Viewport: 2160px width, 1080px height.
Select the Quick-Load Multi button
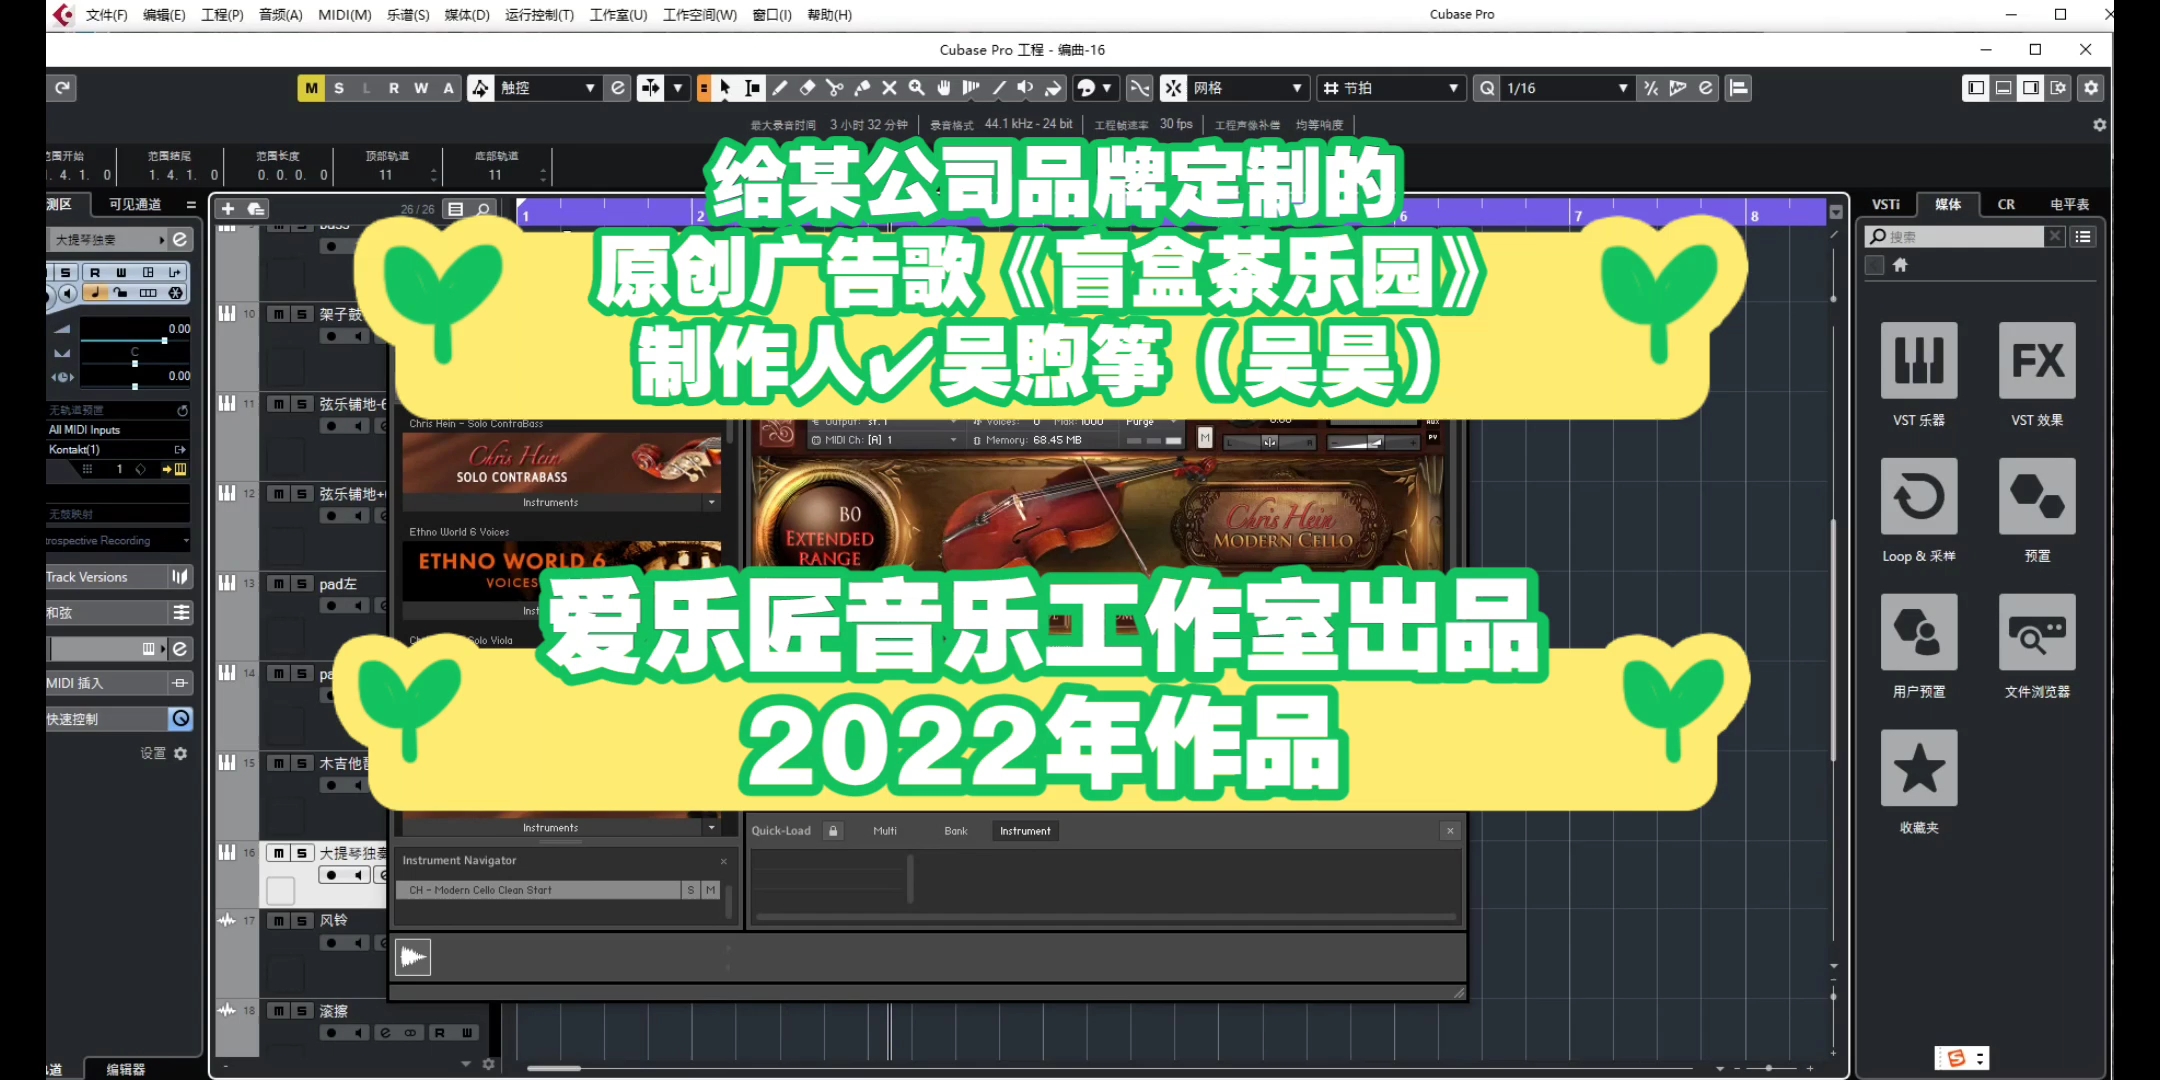(885, 831)
